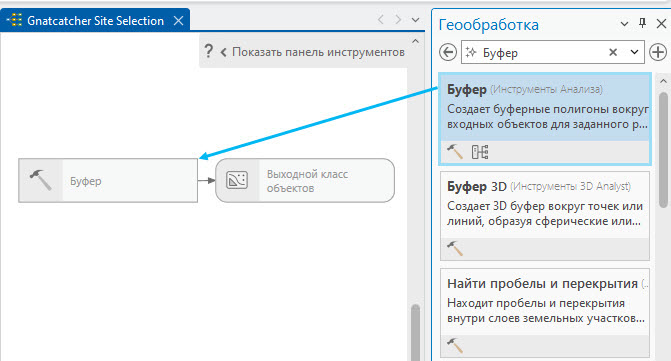The width and height of the screenshot is (671, 361).
Task: Pin the Геообработка pane
Action: click(x=642, y=24)
